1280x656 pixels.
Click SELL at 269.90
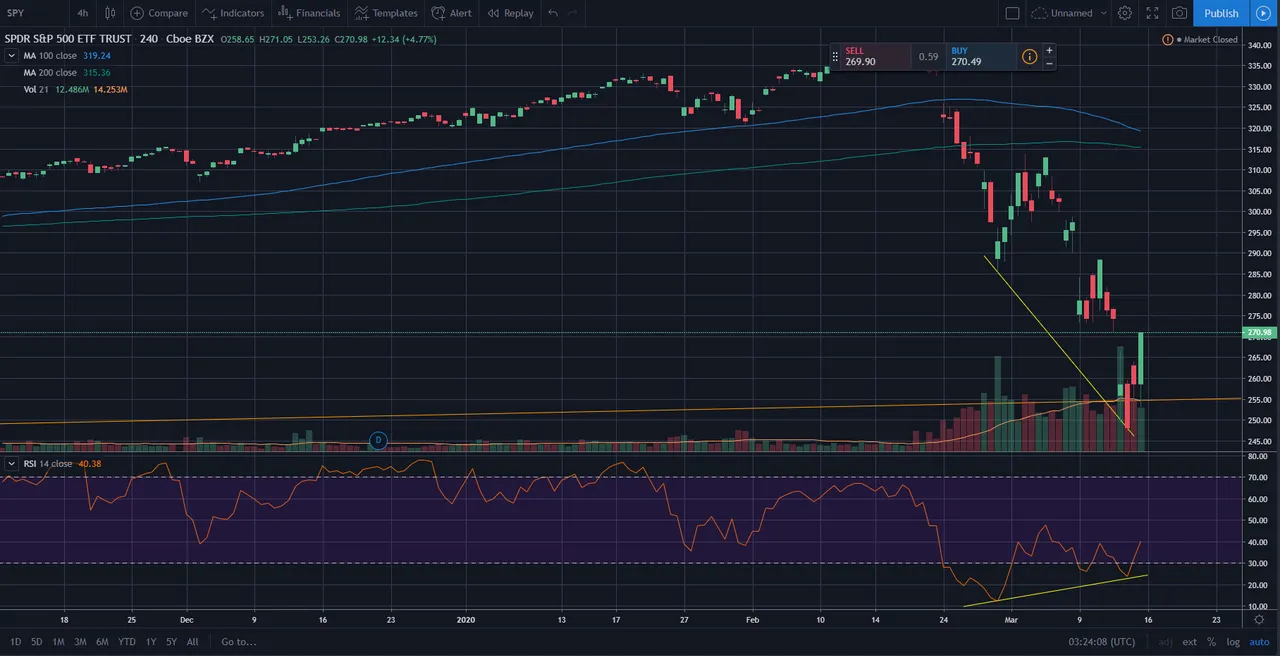pos(875,57)
